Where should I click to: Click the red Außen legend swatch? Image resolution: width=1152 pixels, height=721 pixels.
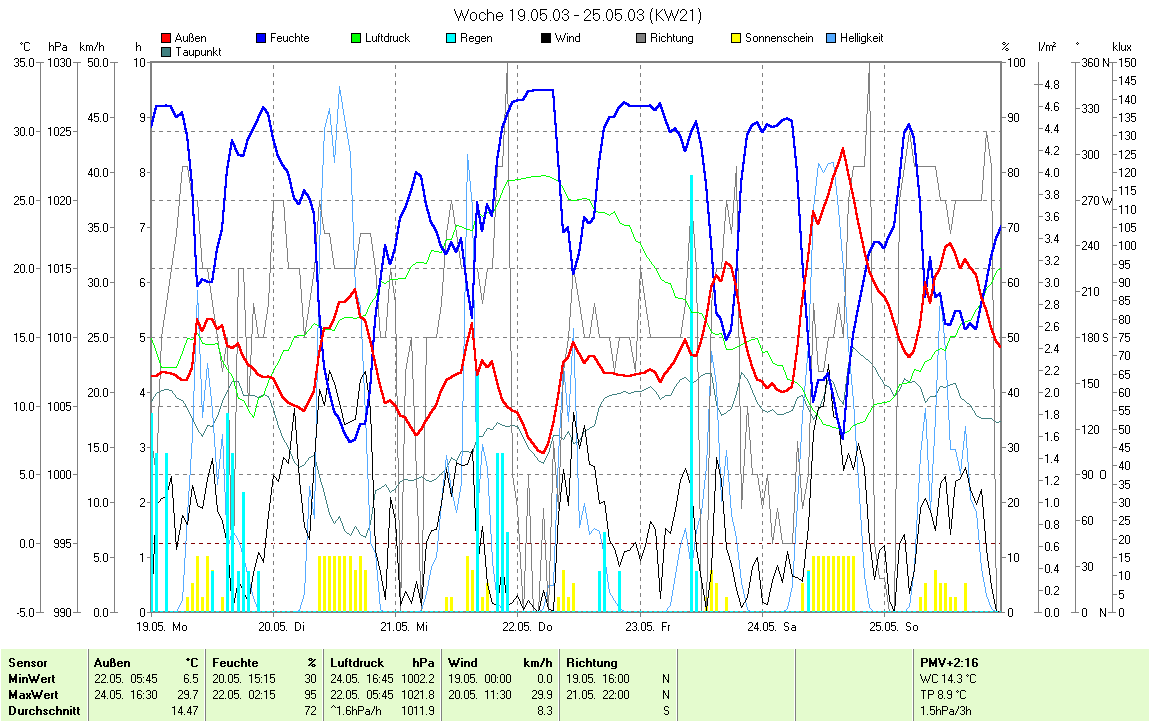166,39
